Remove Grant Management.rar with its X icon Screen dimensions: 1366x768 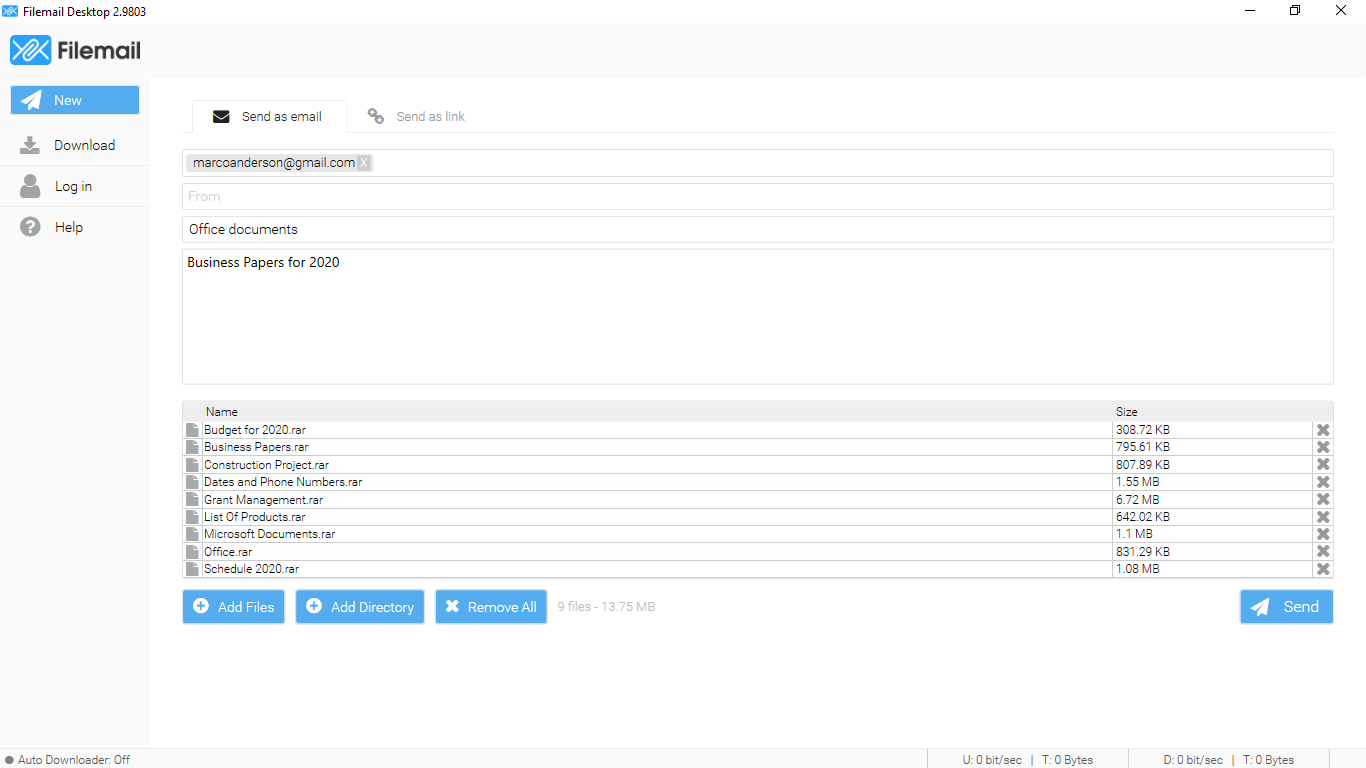coord(1323,499)
